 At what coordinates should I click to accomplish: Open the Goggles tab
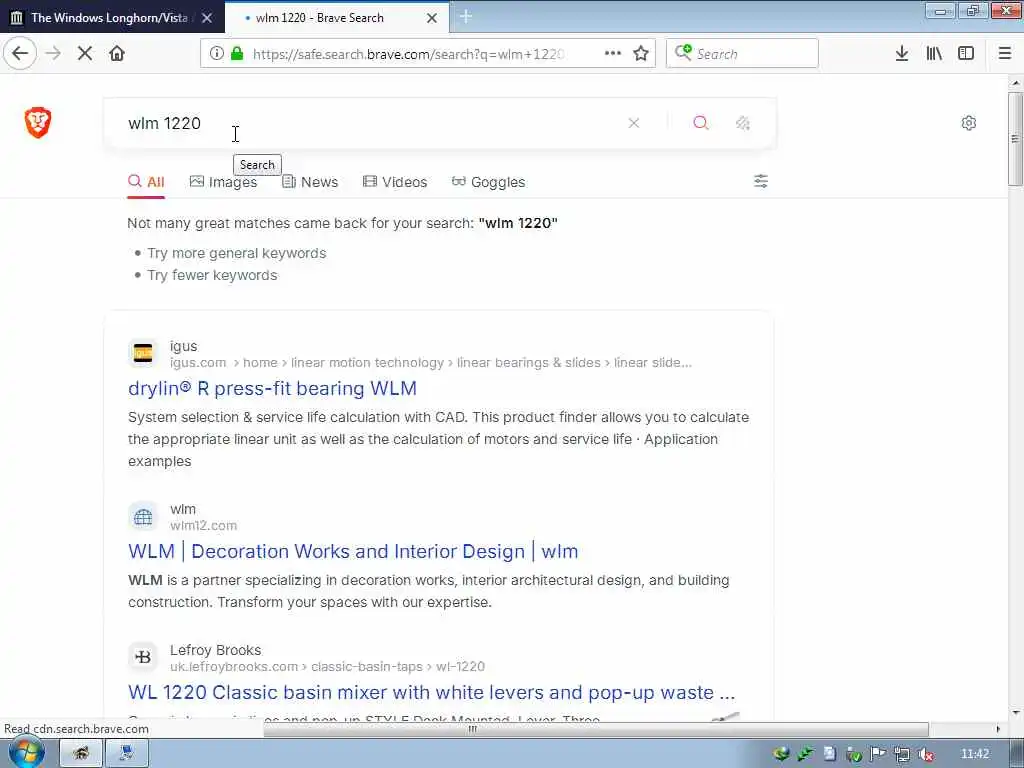tap(488, 182)
